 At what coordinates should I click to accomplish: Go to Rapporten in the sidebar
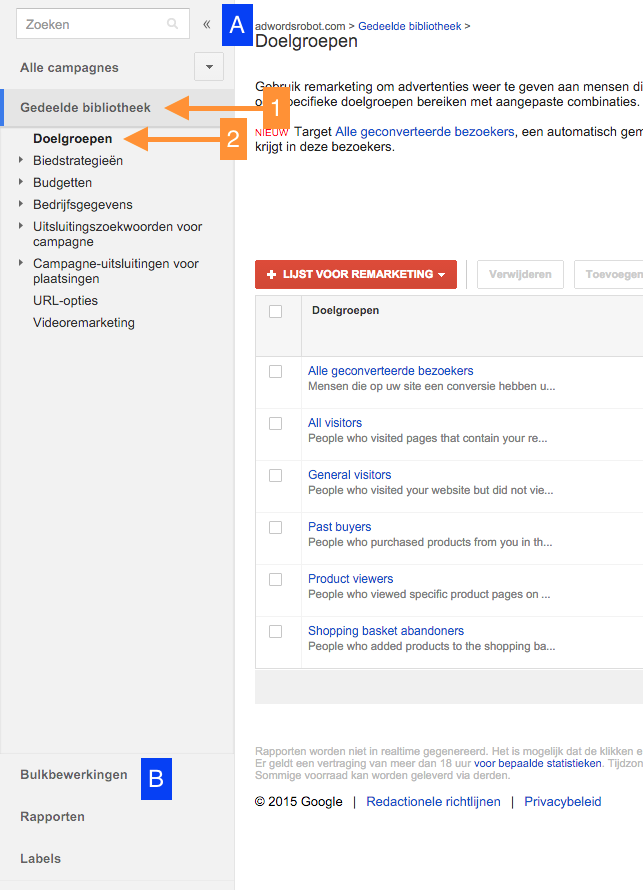click(x=52, y=817)
